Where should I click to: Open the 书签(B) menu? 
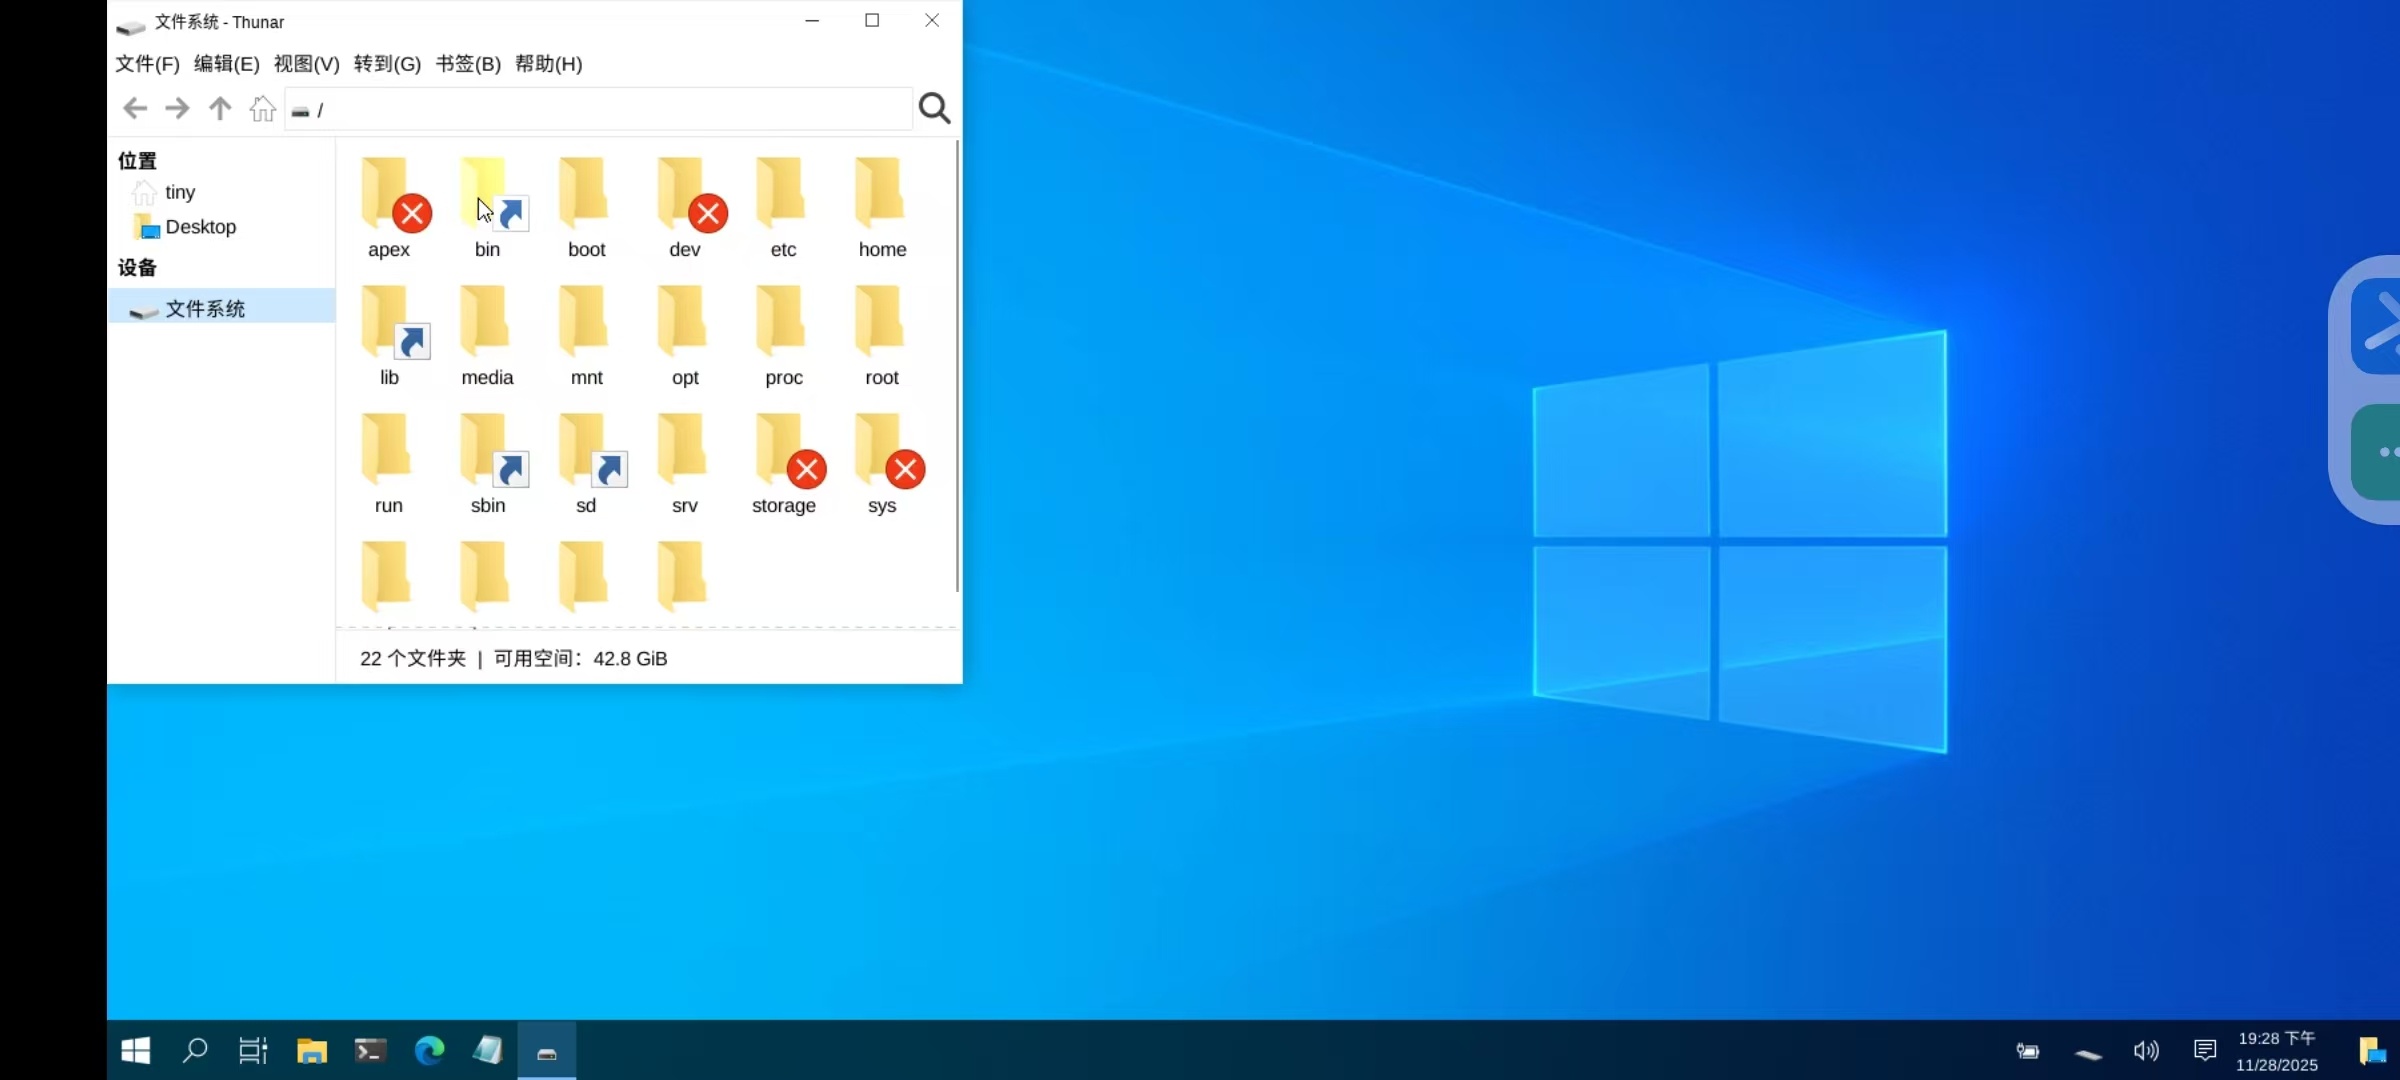(468, 64)
